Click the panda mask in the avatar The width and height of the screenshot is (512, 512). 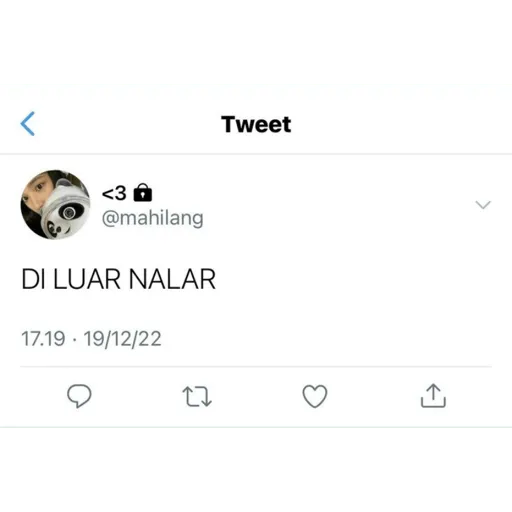pos(64,210)
